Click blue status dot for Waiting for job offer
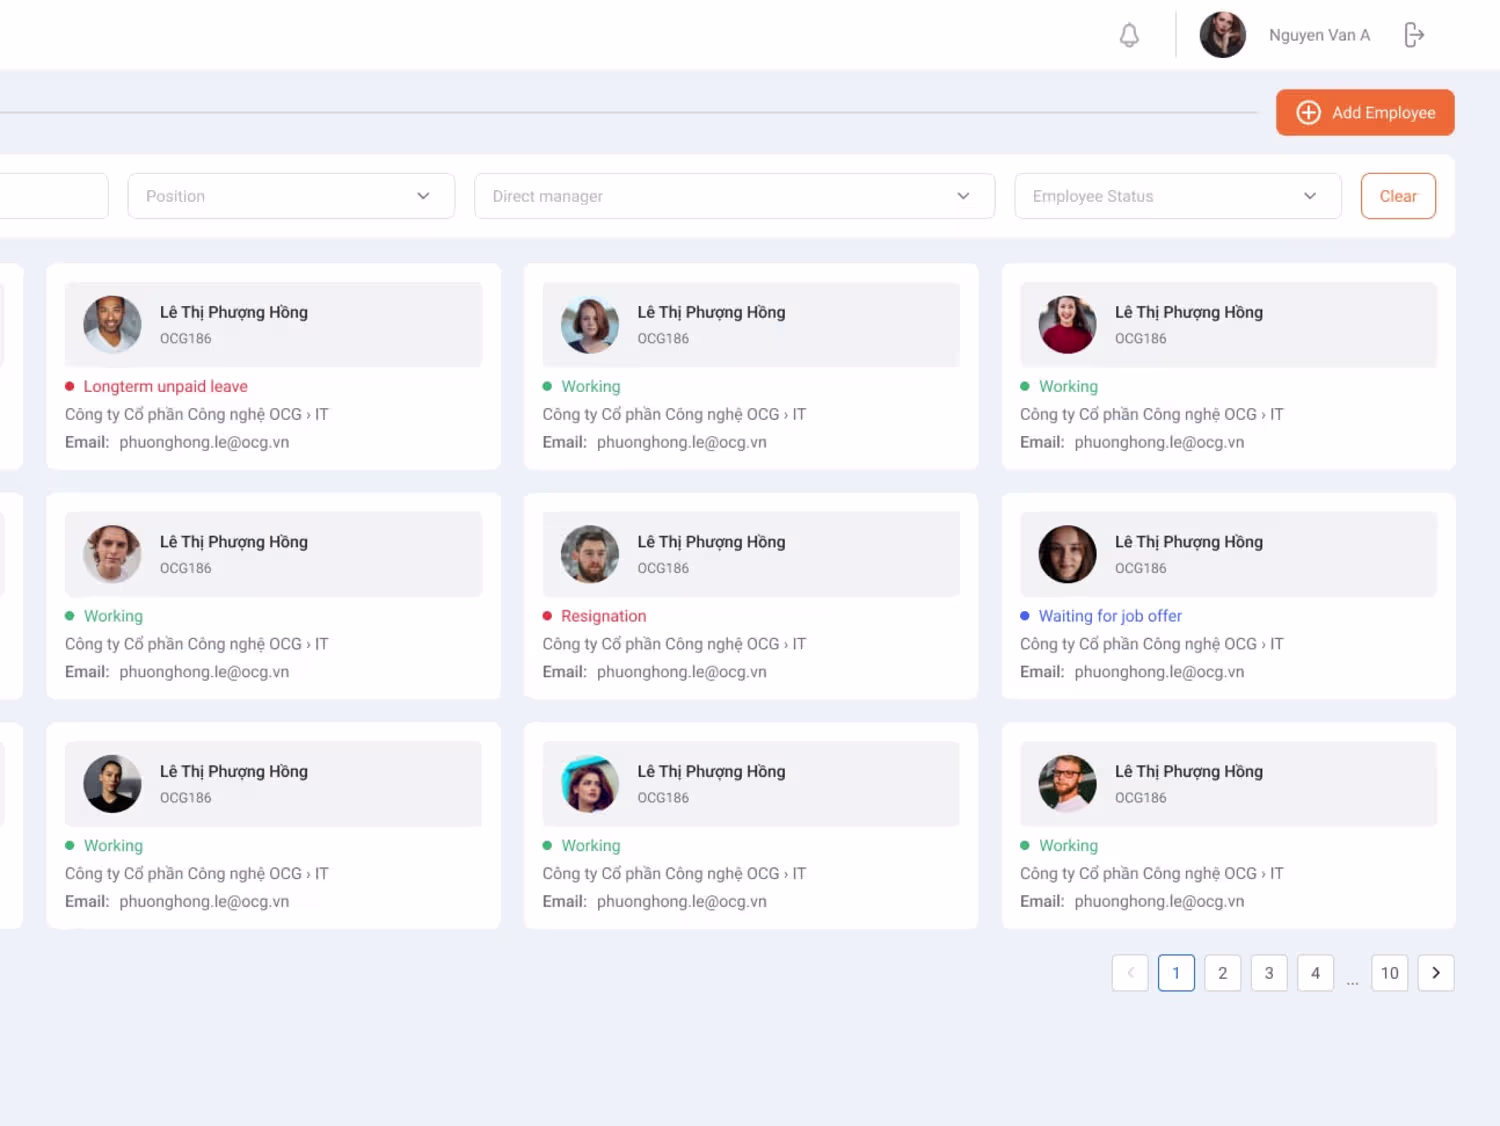Image resolution: width=1500 pixels, height=1126 pixels. coord(1025,616)
